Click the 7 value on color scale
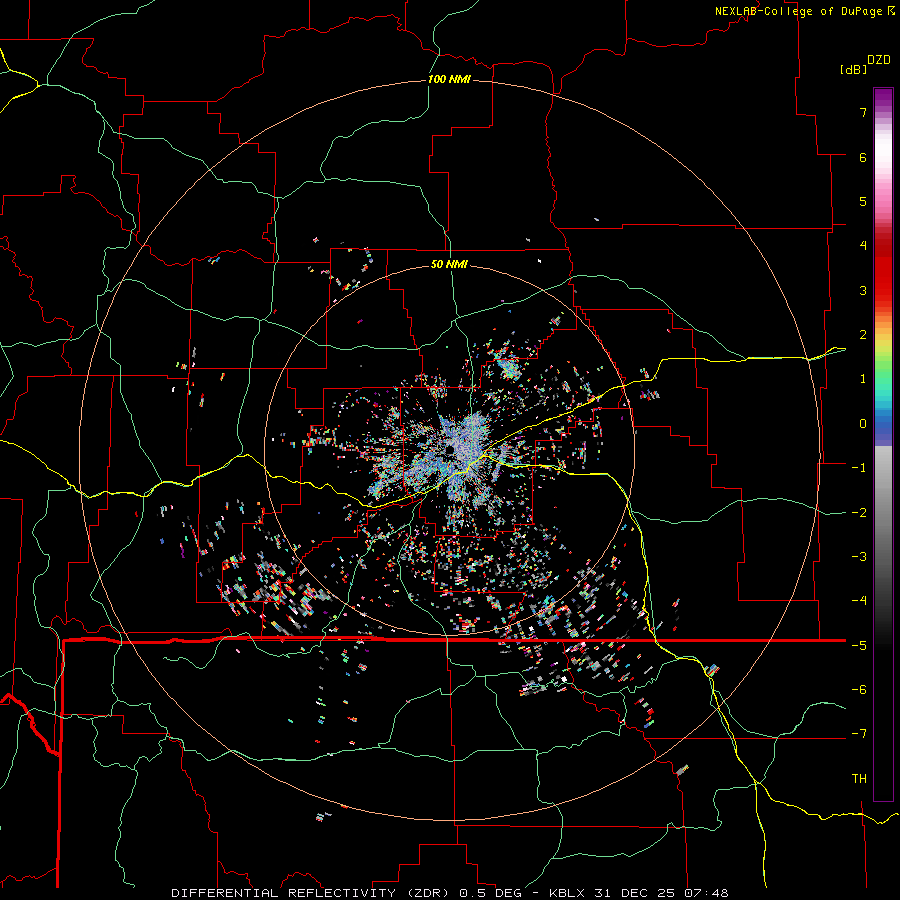 [x=863, y=112]
